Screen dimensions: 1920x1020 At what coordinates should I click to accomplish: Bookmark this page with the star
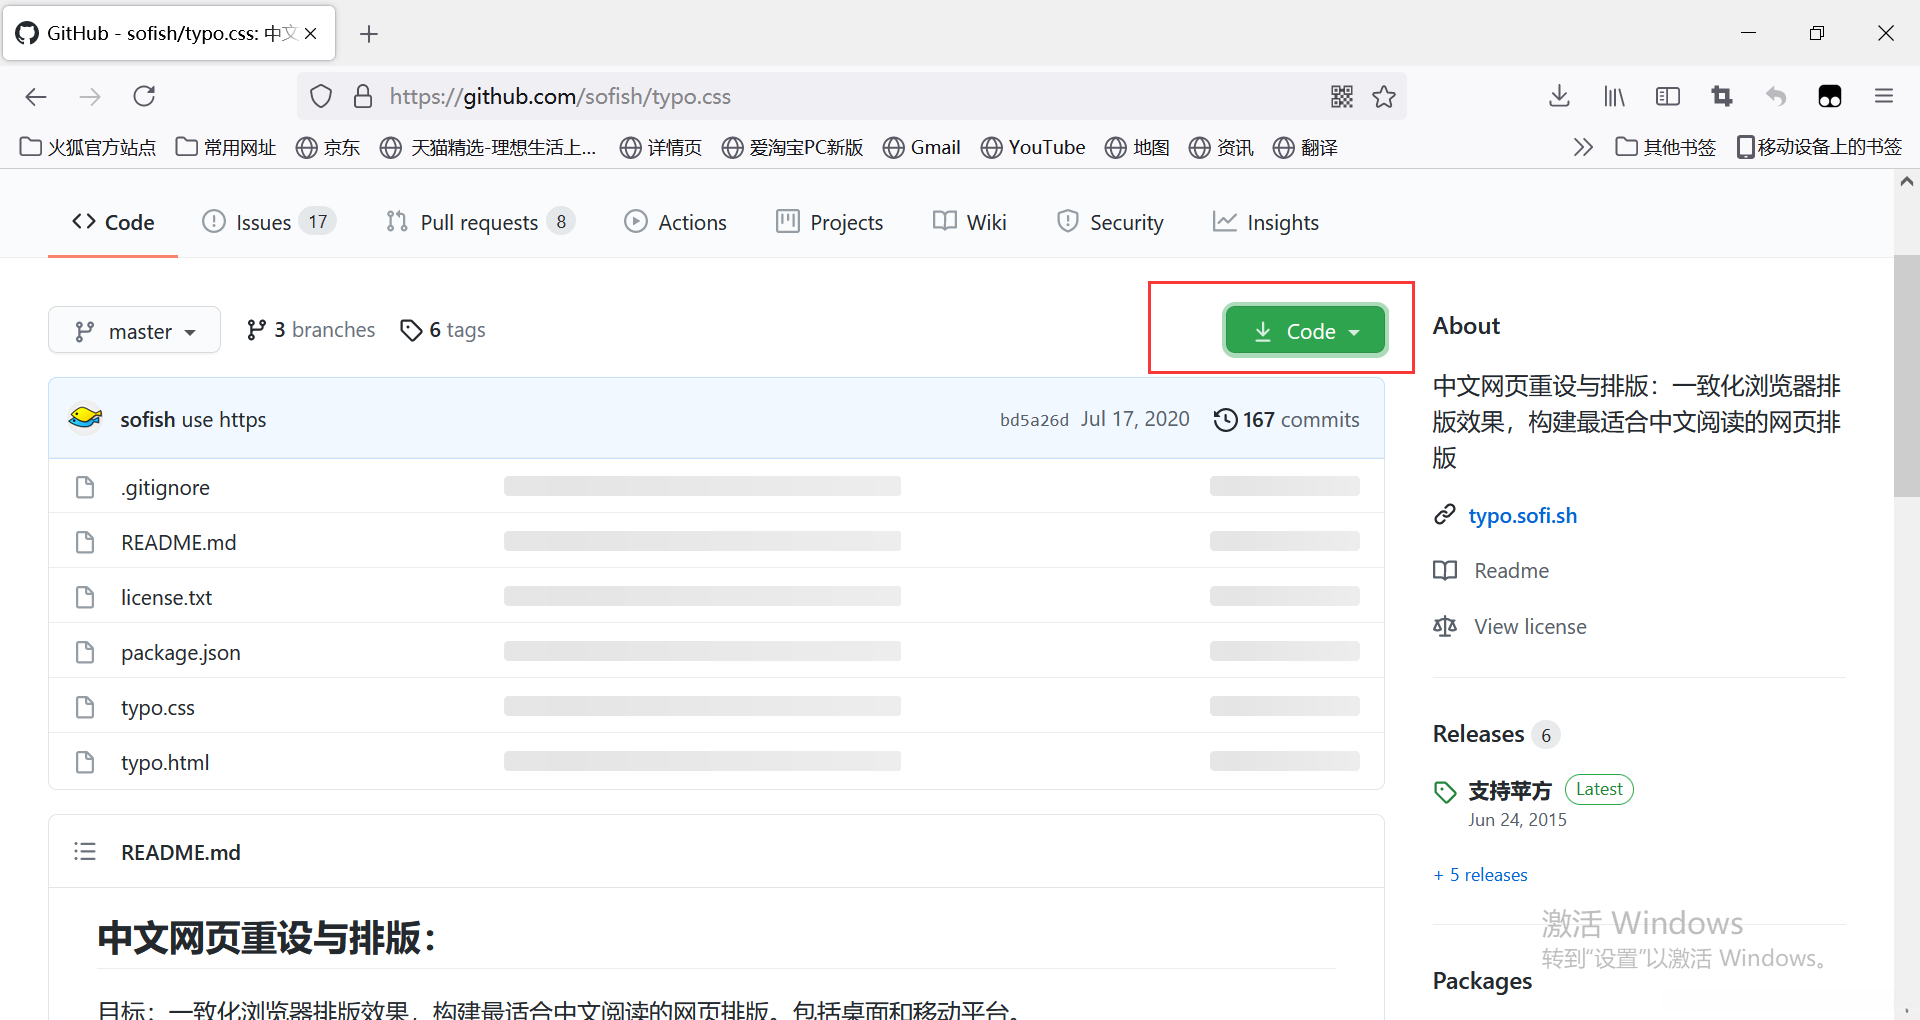click(1384, 96)
